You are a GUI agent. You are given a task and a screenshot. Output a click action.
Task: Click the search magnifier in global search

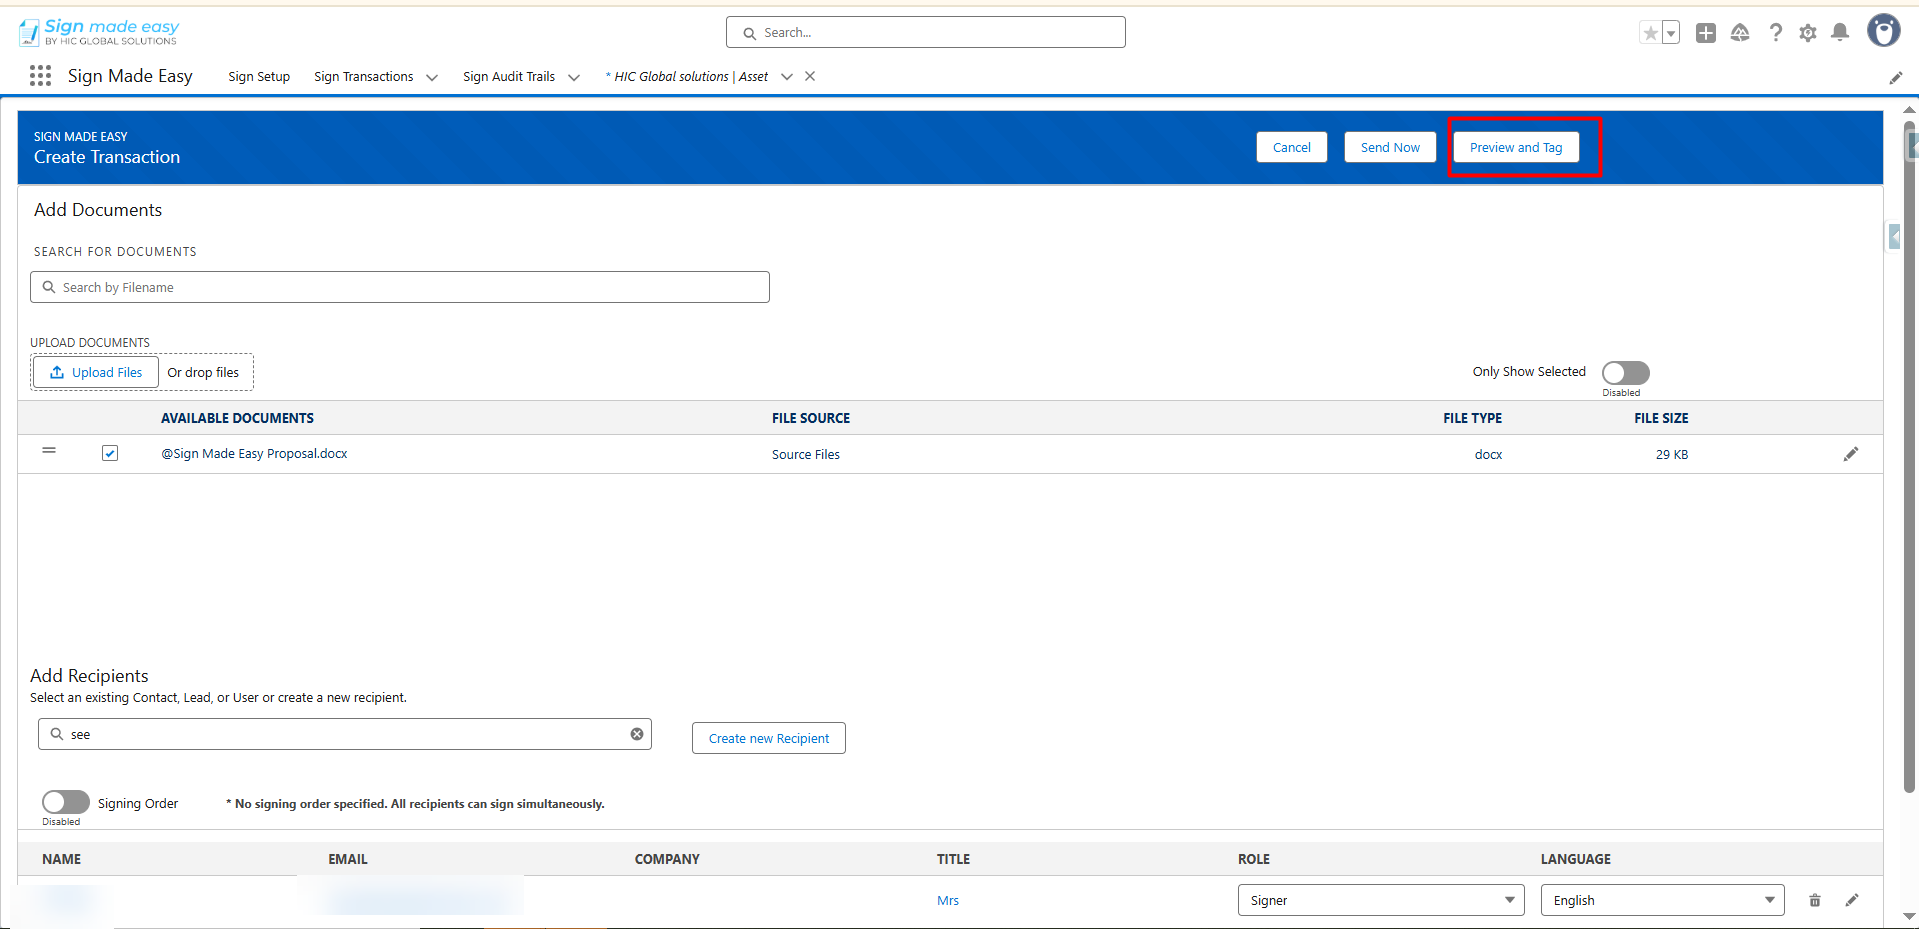click(x=749, y=33)
